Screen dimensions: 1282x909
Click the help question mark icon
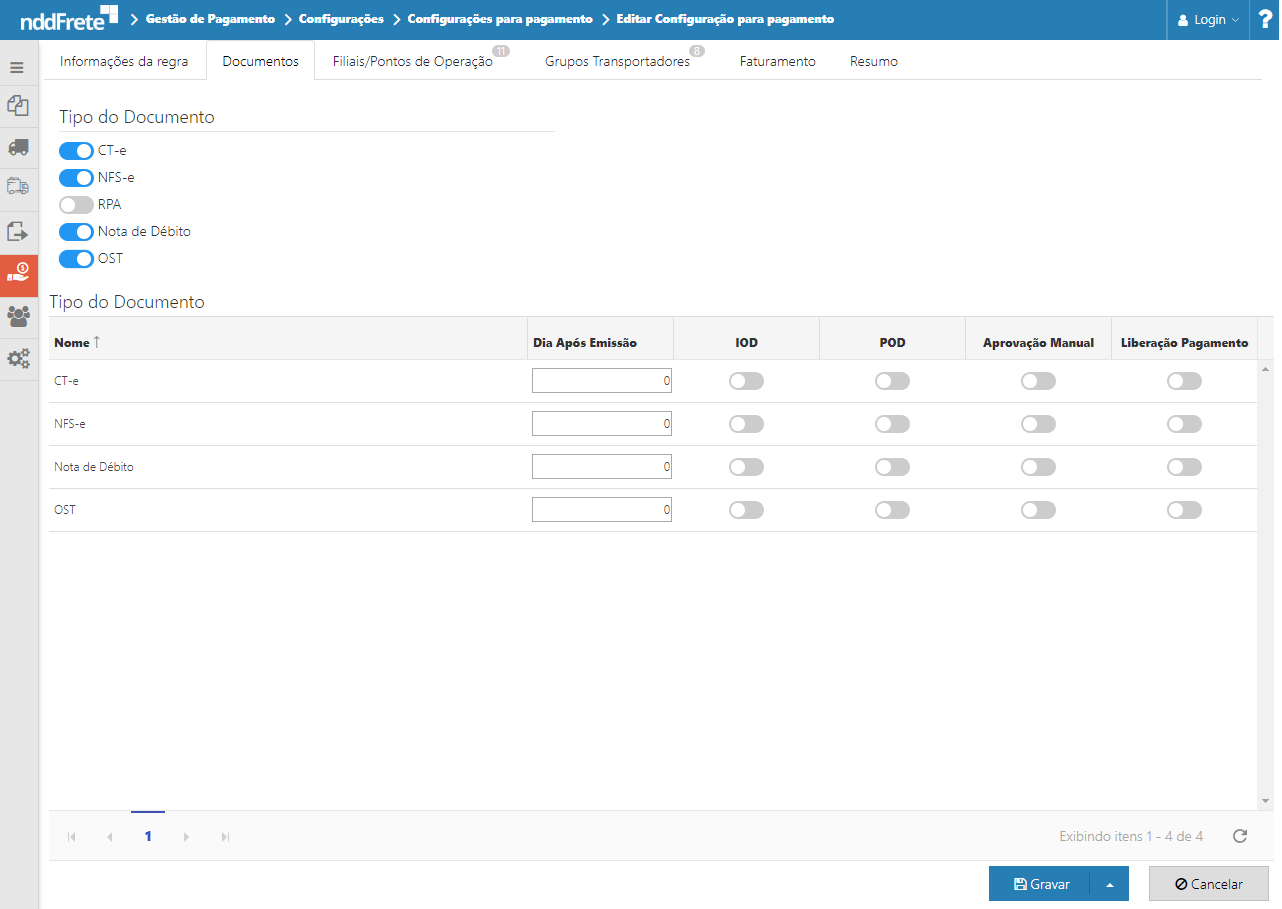tap(1264, 19)
